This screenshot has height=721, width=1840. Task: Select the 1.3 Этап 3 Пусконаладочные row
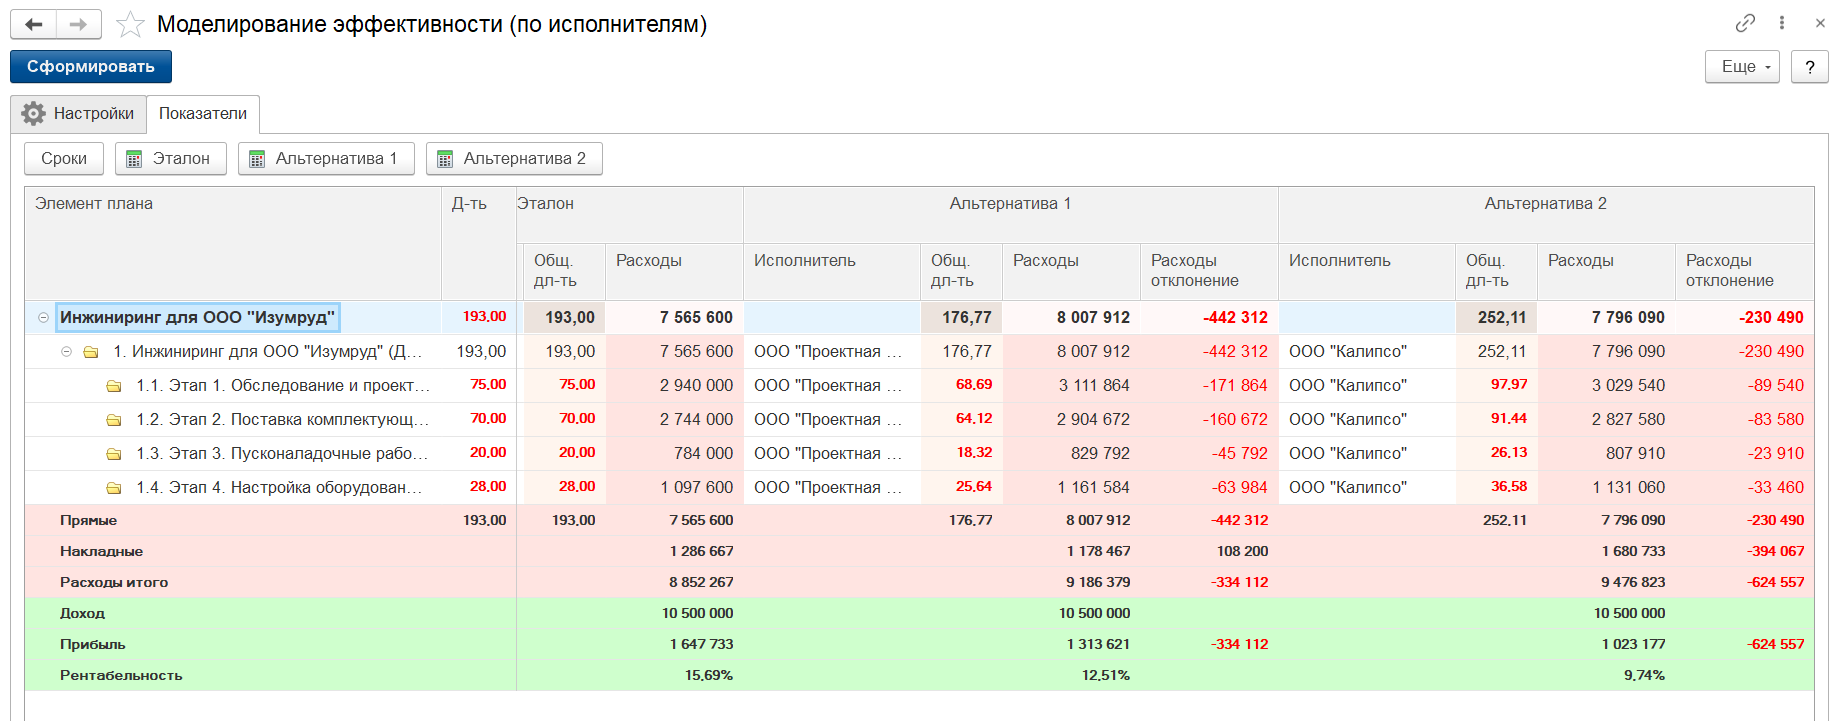[282, 454]
